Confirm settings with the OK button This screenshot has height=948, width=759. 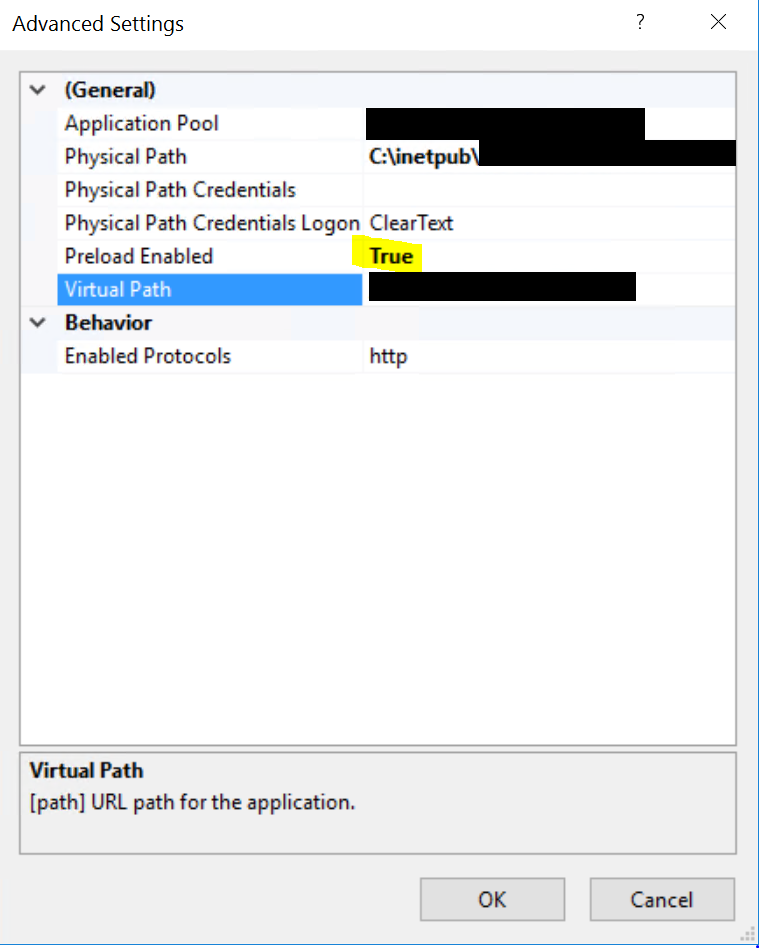tap(492, 900)
